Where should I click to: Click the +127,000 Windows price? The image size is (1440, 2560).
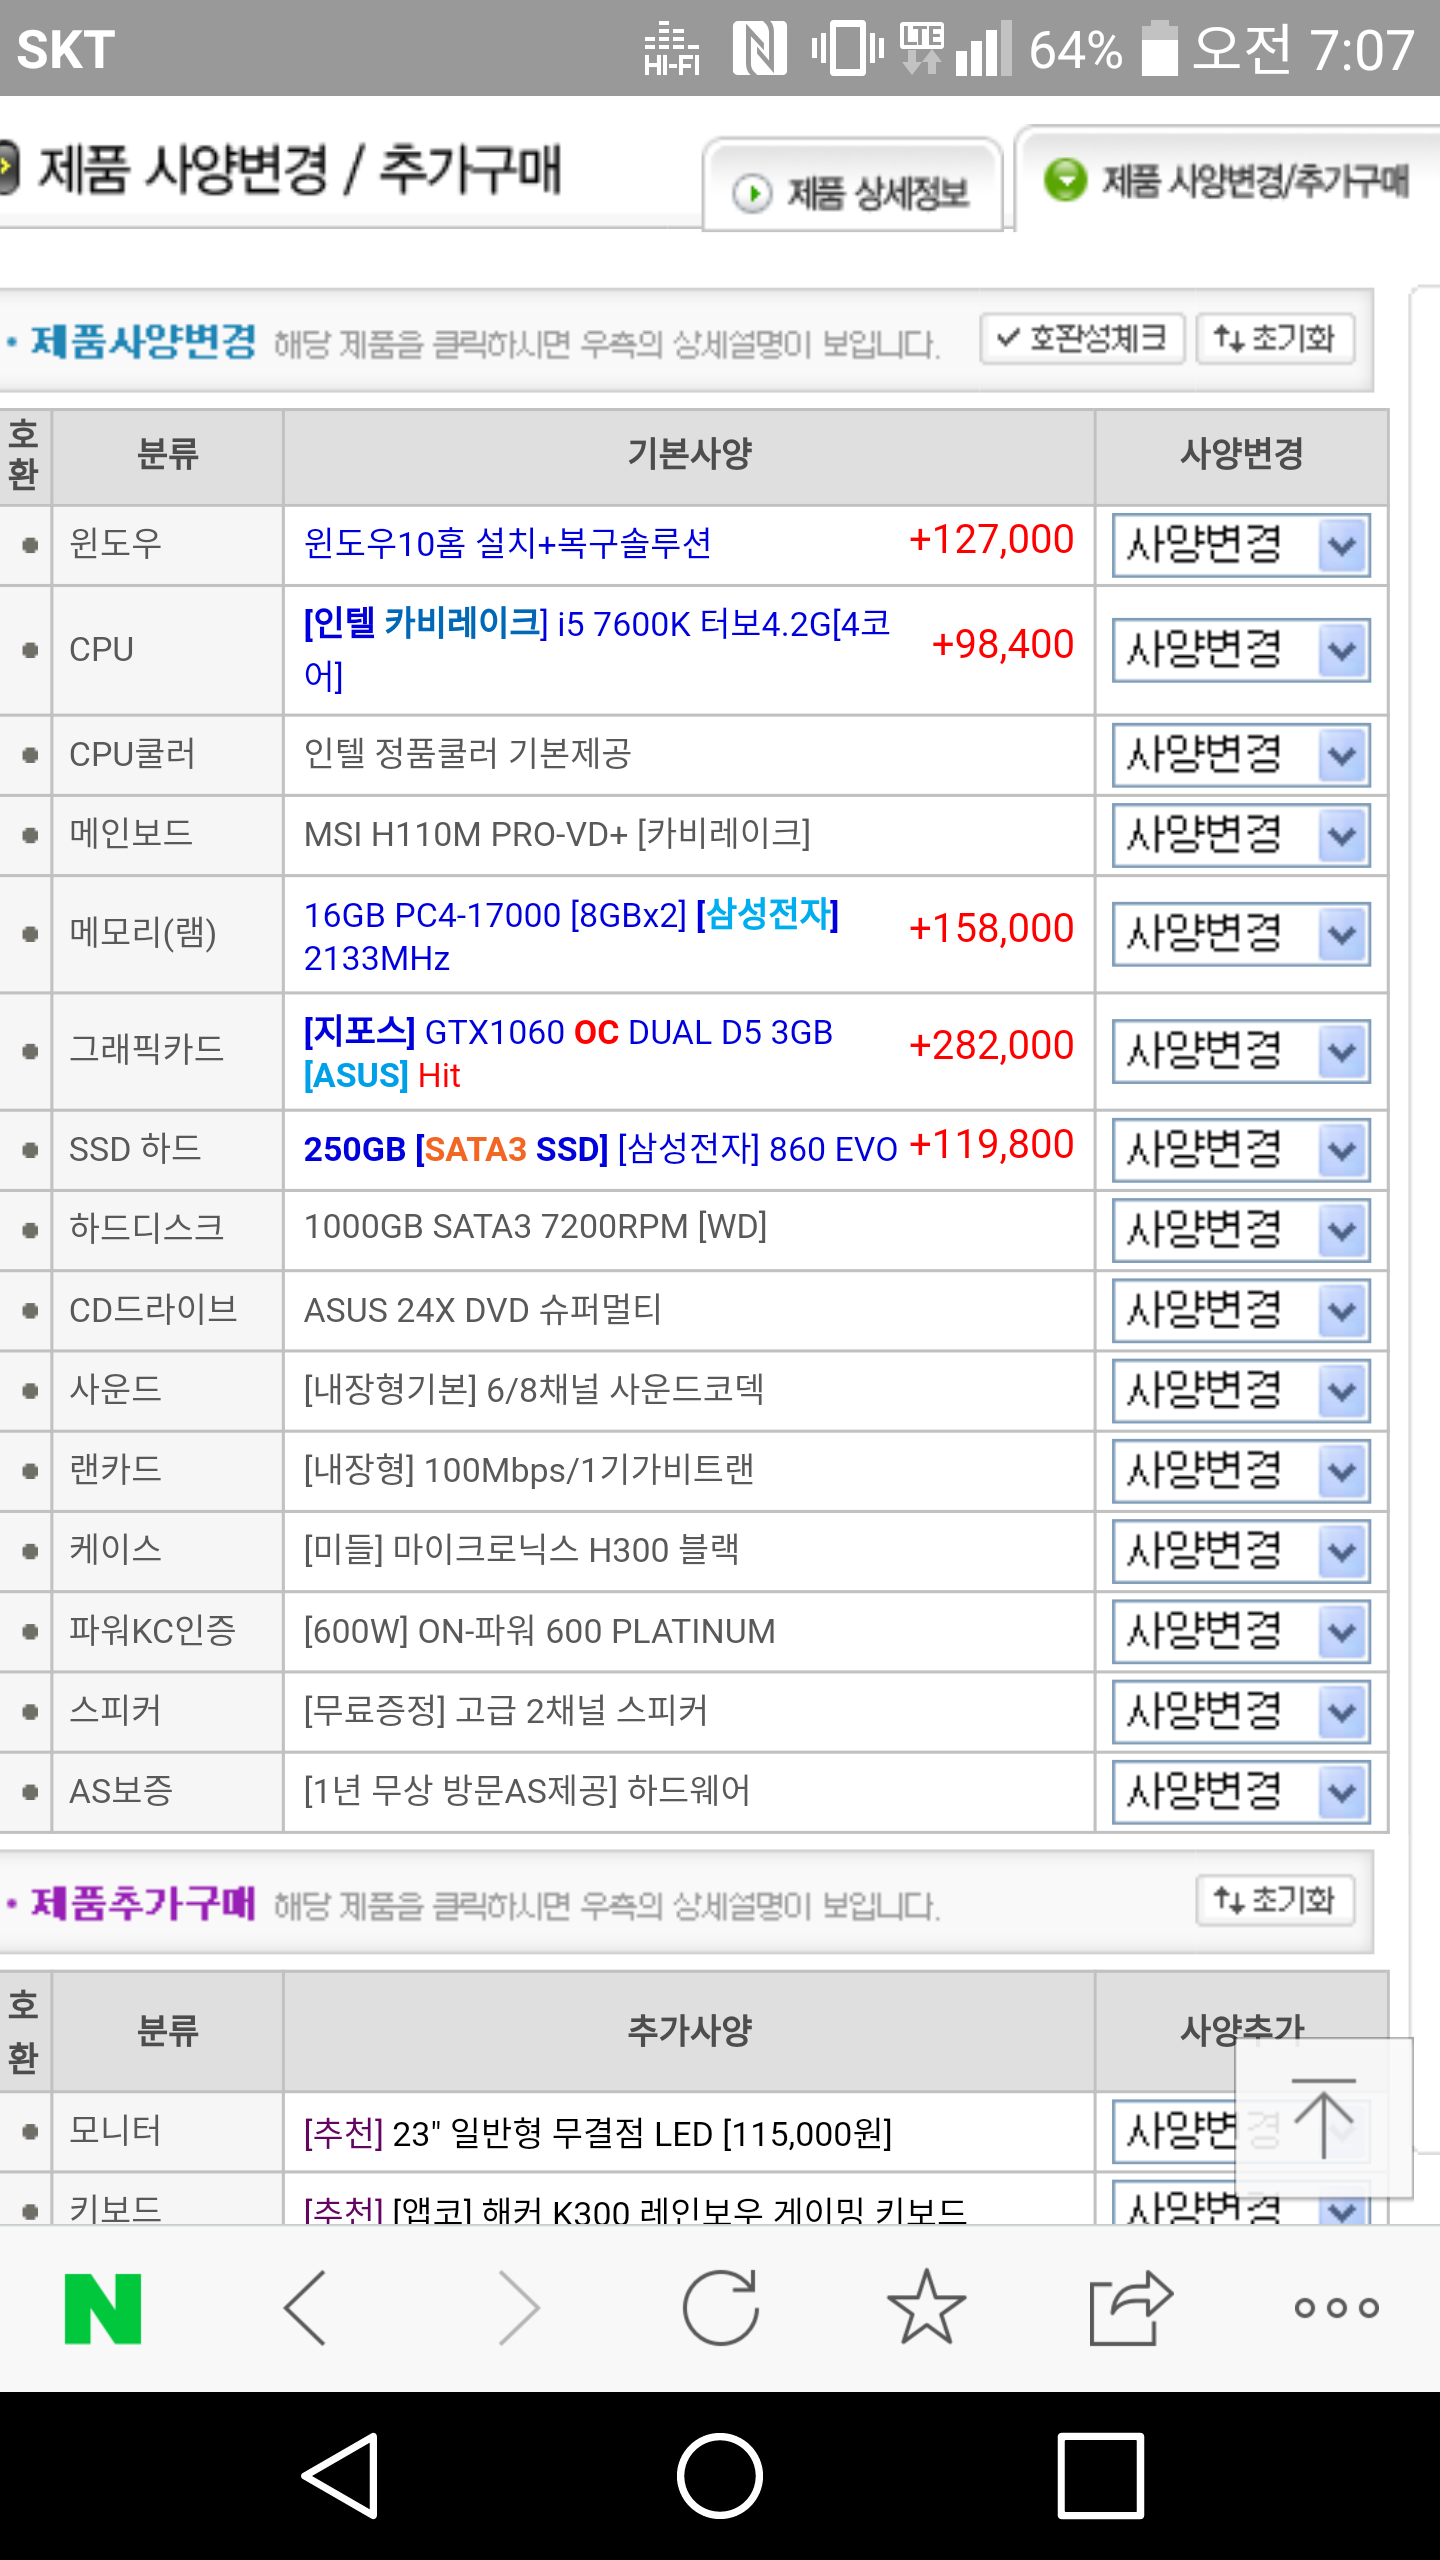(x=991, y=540)
